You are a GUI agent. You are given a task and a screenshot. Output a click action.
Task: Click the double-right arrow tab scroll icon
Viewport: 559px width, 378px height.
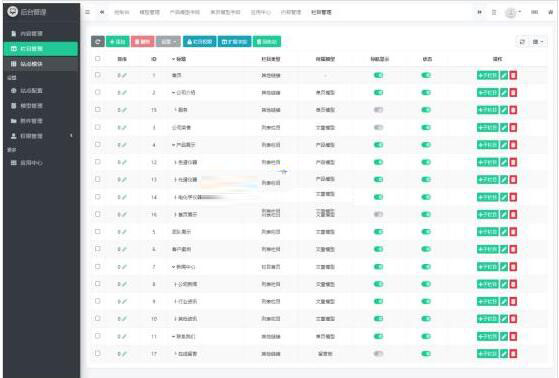coord(479,12)
